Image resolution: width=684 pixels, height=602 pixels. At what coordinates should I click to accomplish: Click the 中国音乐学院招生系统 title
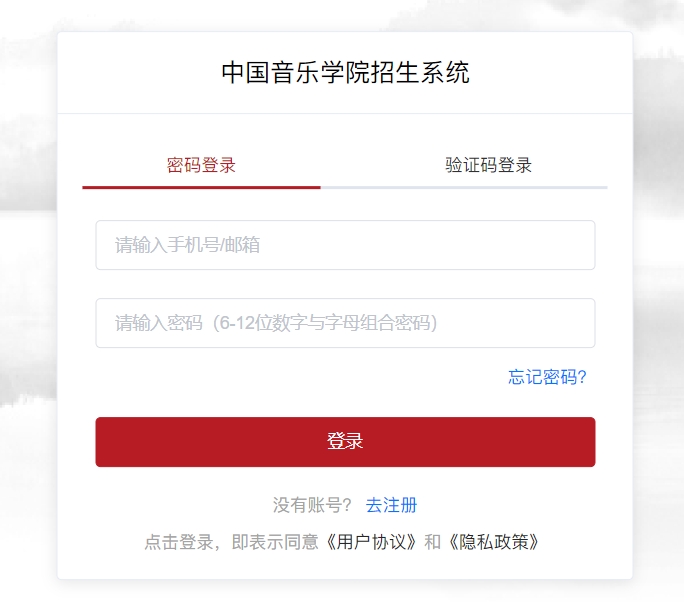tap(345, 73)
